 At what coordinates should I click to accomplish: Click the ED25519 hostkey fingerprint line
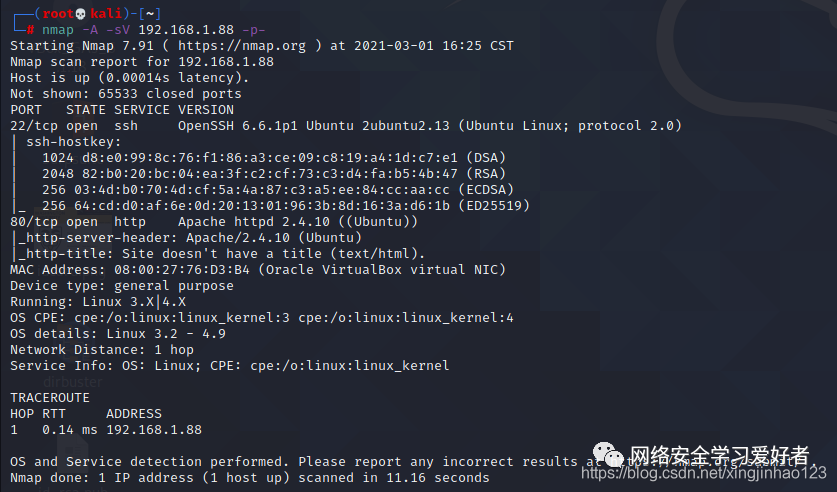coord(286,206)
